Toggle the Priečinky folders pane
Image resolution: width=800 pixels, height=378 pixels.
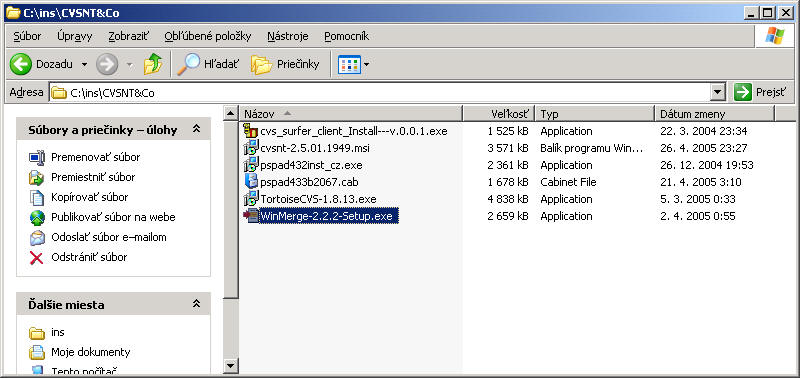(x=285, y=64)
